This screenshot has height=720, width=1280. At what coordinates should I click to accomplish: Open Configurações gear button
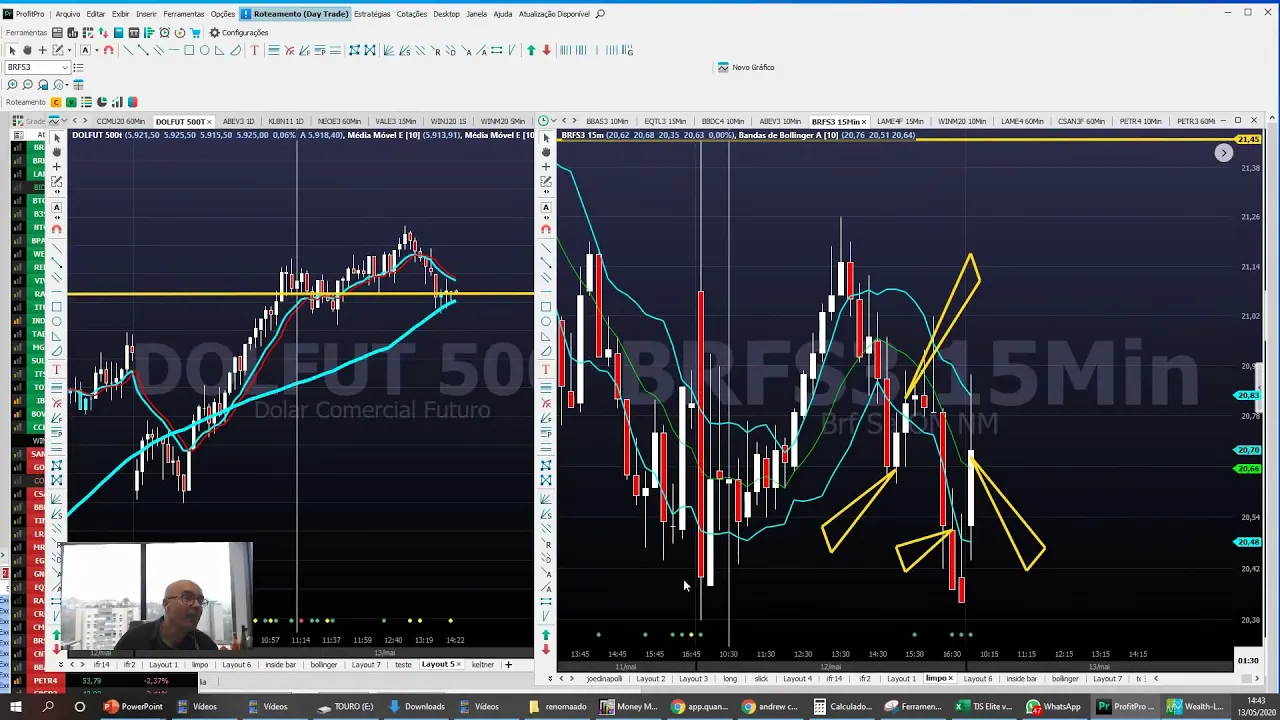tap(238, 32)
